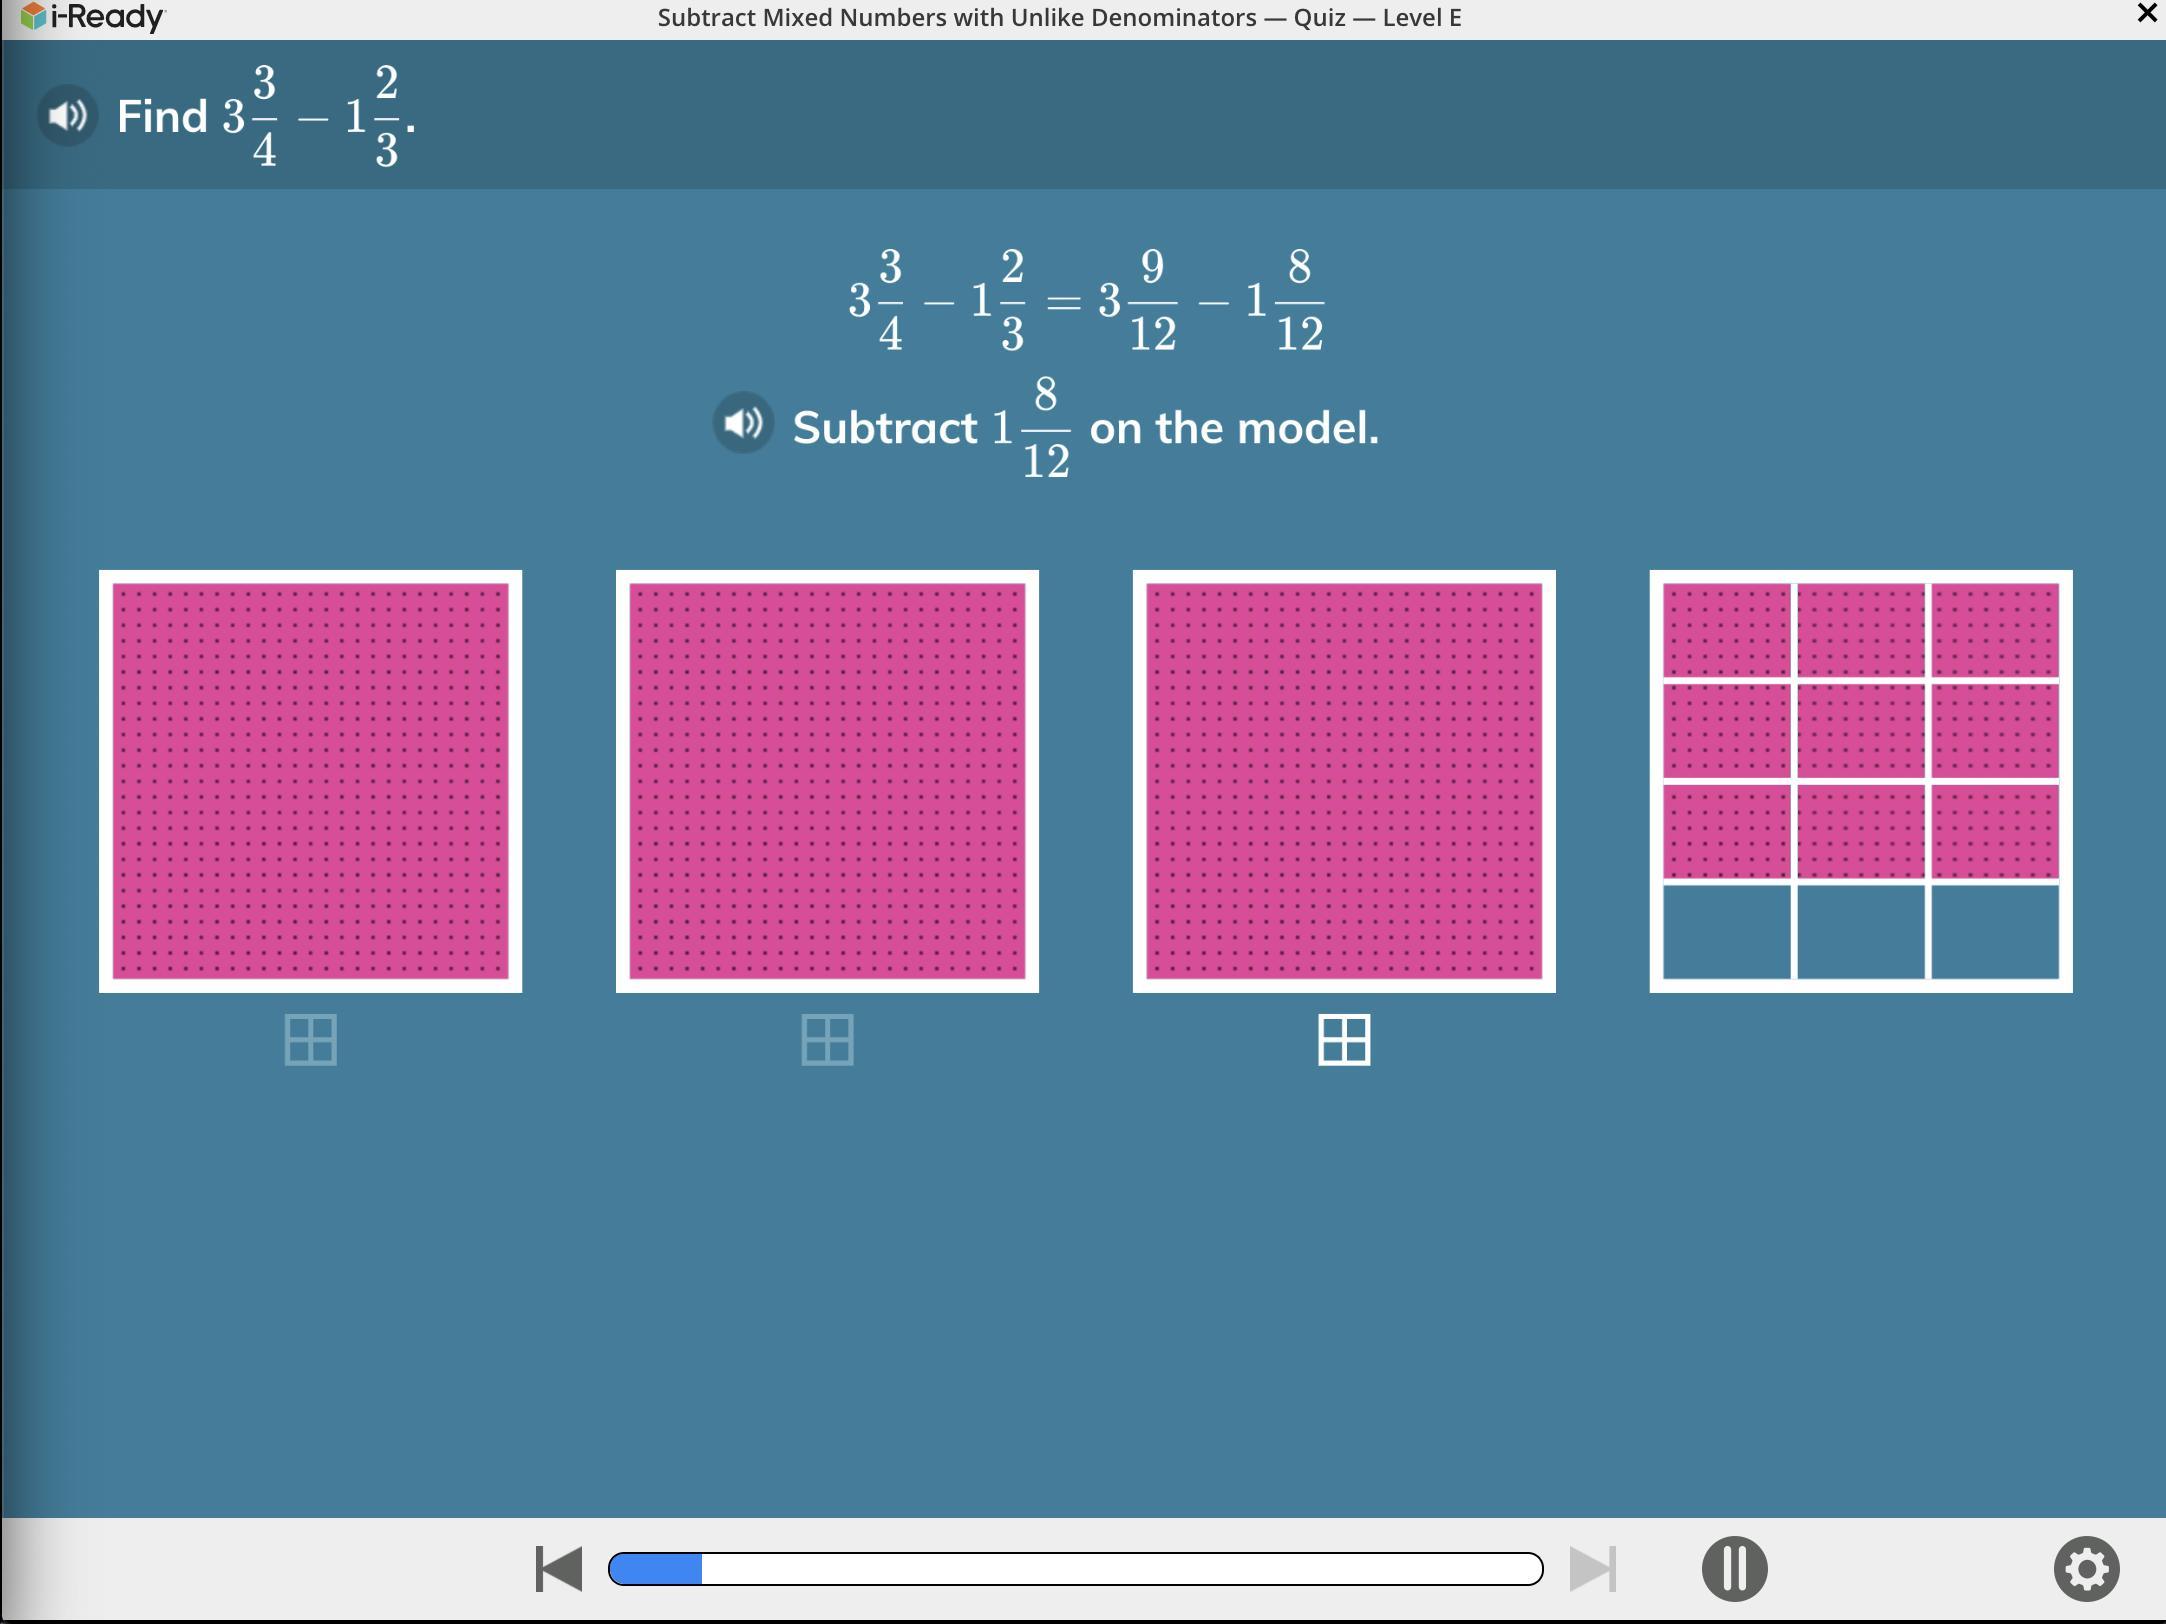This screenshot has width=2166, height=1624.
Task: Select the first whole pink square
Action: pyautogui.click(x=310, y=781)
